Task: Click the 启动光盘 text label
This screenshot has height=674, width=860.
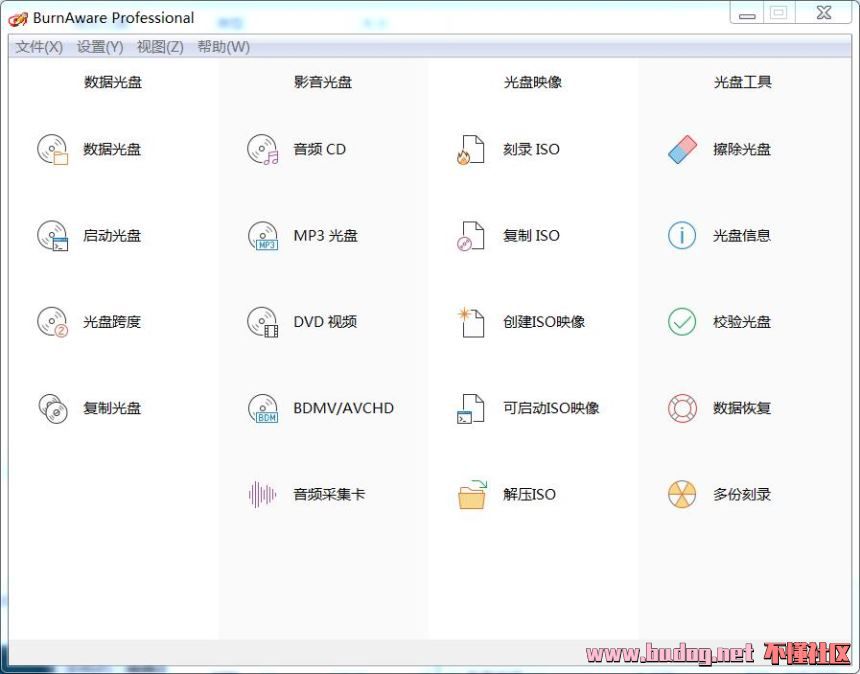Action: click(112, 236)
